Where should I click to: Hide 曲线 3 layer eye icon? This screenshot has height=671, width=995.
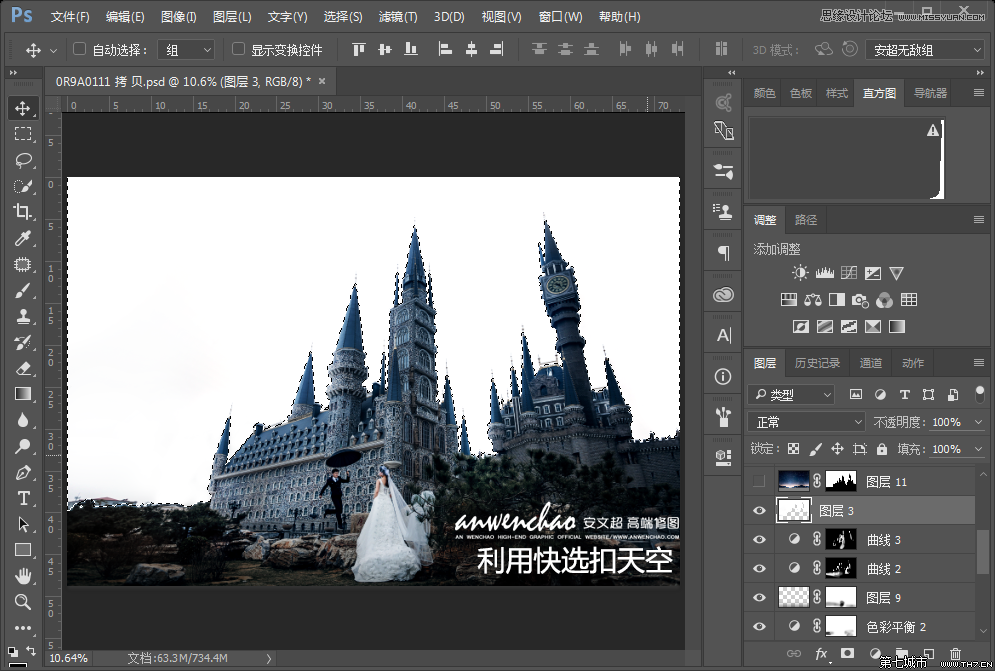coord(759,540)
